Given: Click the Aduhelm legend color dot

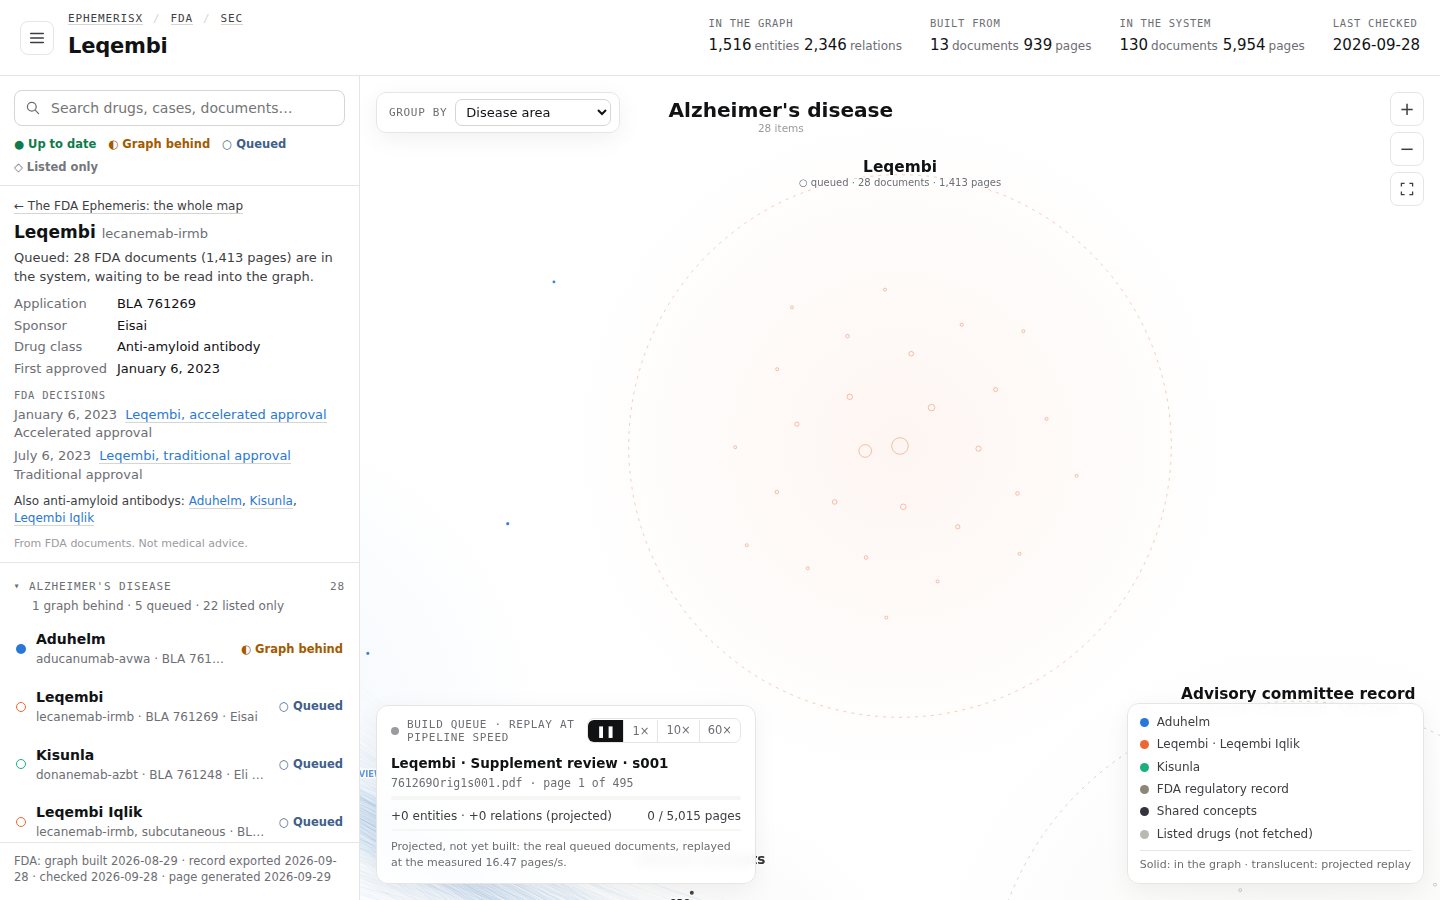Looking at the screenshot, I should [1144, 722].
